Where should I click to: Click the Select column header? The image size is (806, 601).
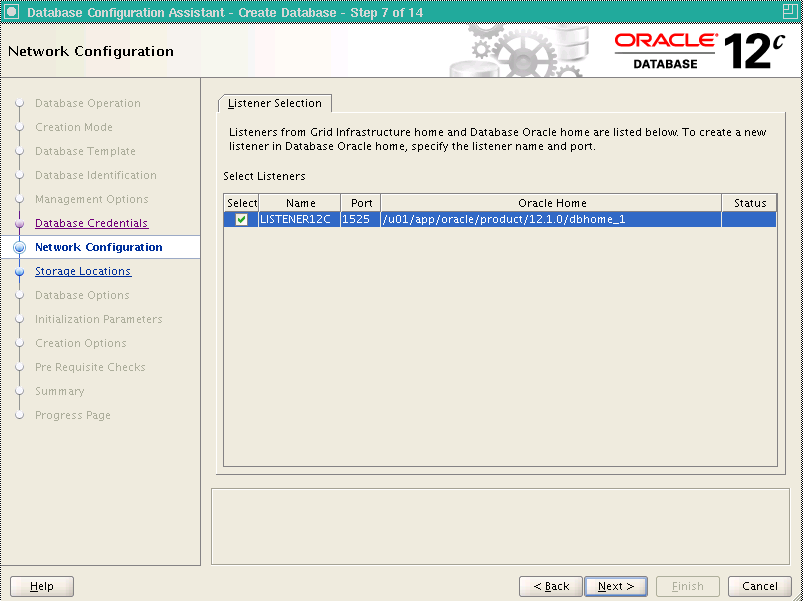pos(241,203)
